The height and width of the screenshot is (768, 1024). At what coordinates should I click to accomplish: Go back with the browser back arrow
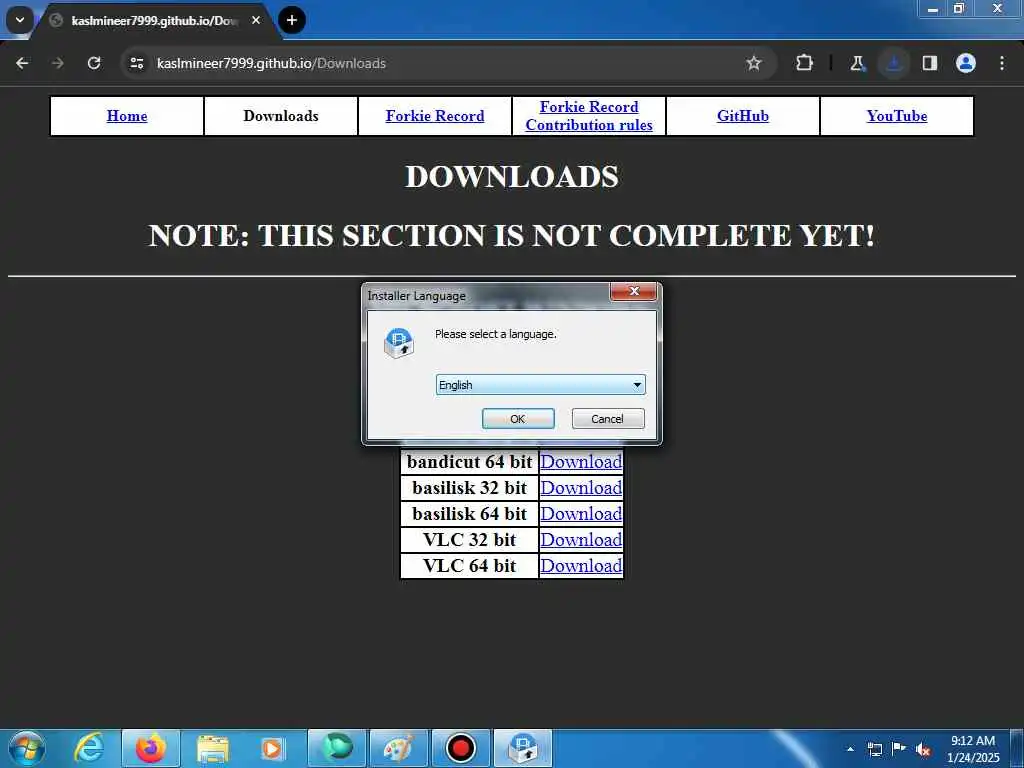pos(22,63)
